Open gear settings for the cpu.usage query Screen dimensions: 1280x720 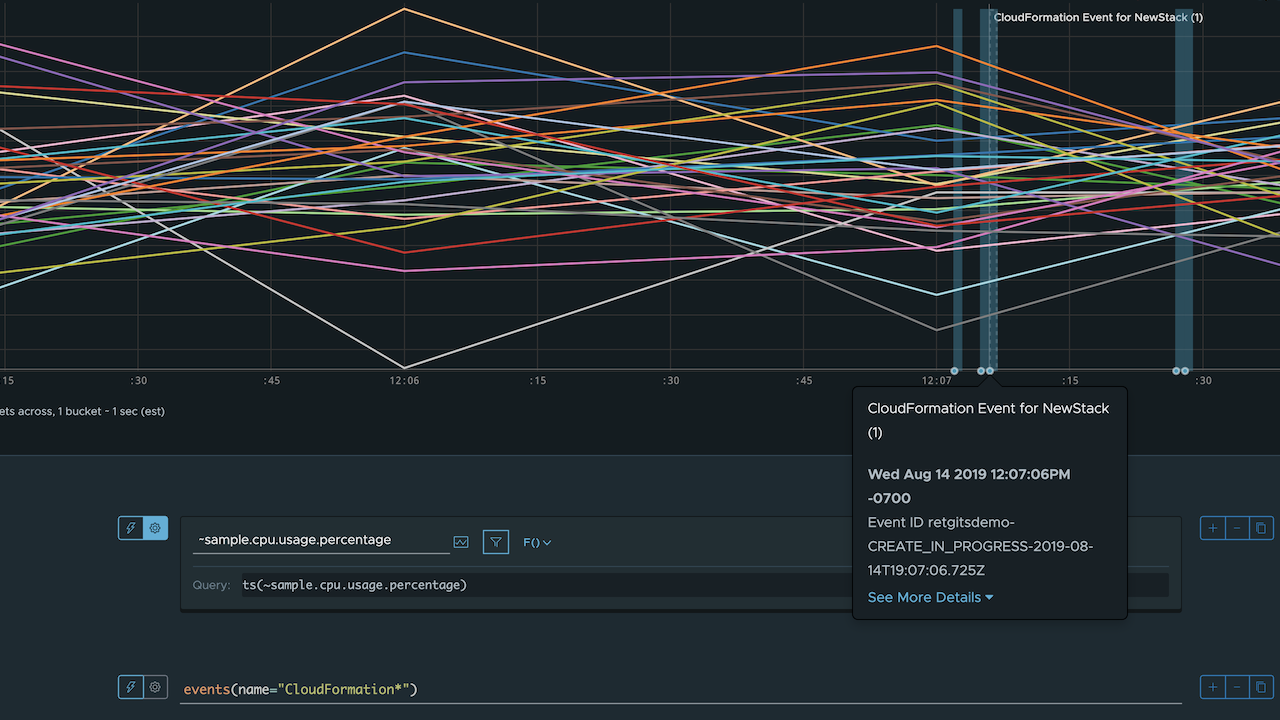click(x=156, y=528)
